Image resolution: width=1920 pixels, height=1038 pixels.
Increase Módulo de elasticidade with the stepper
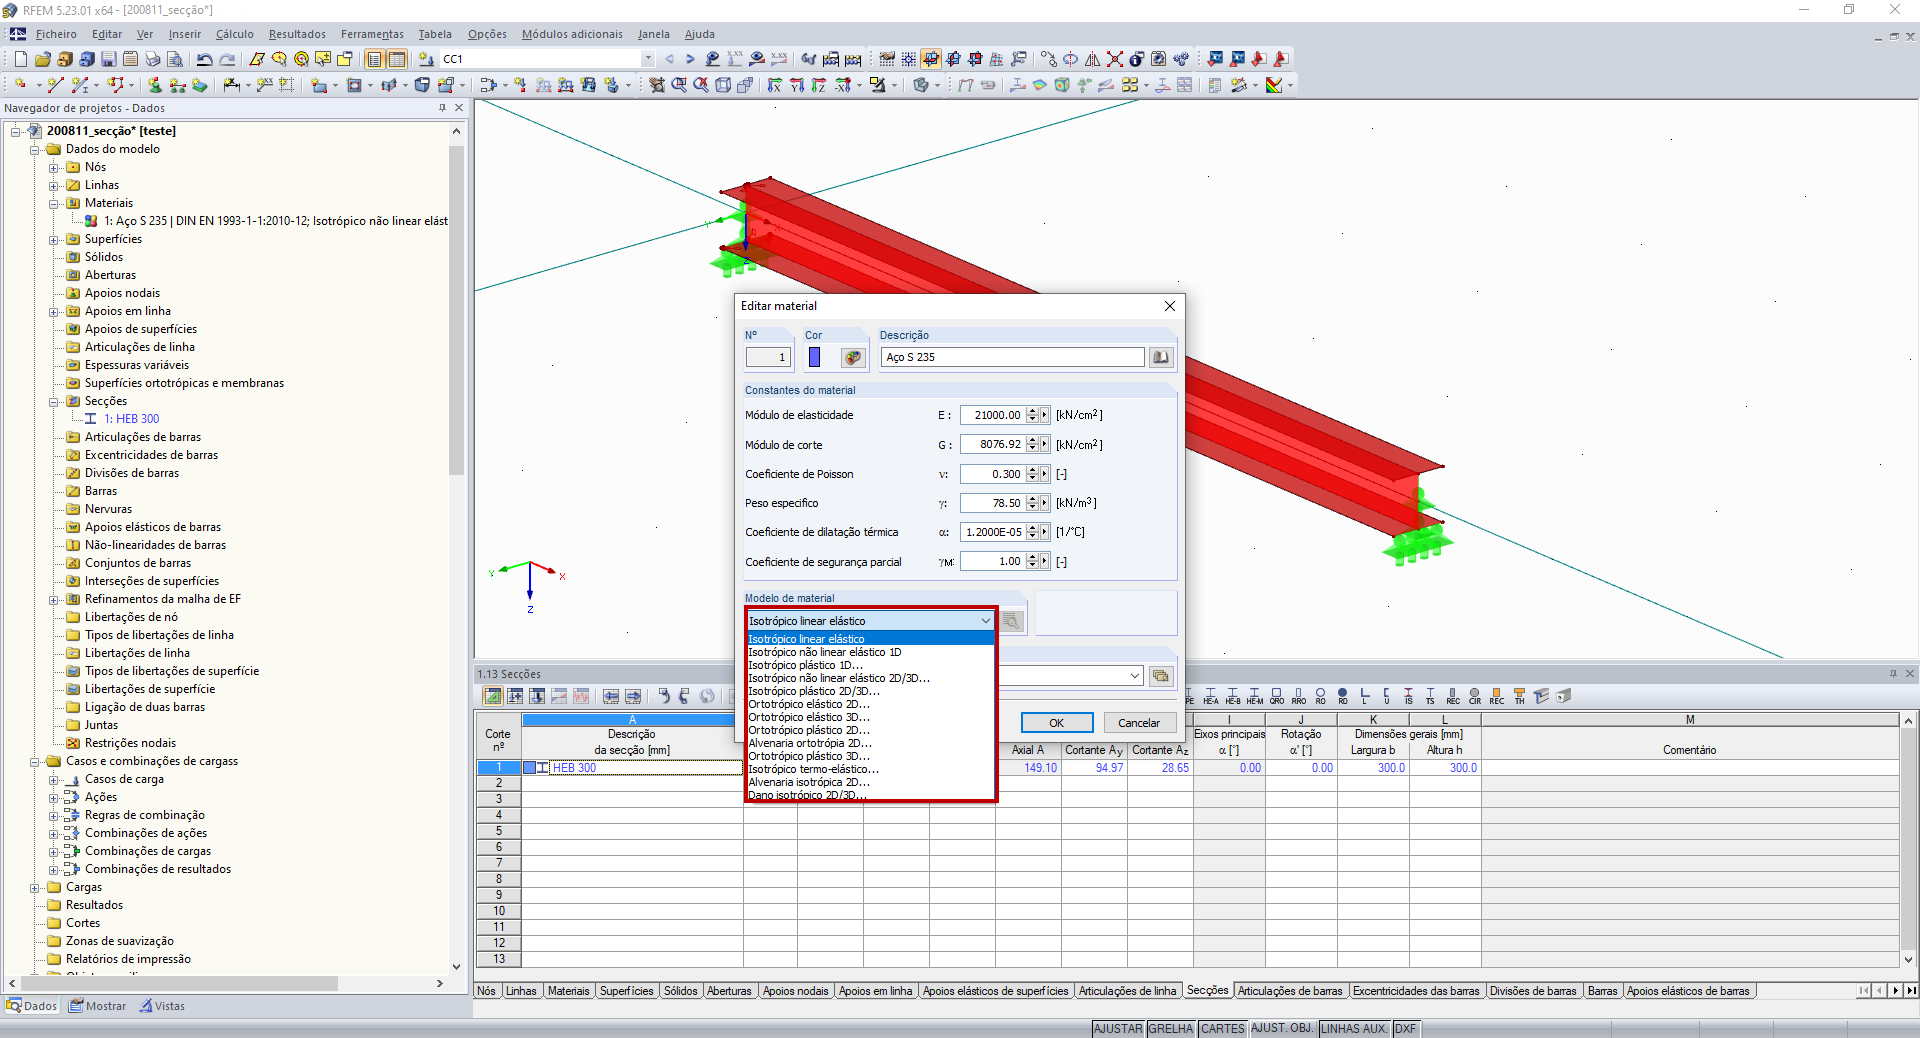(x=1032, y=411)
